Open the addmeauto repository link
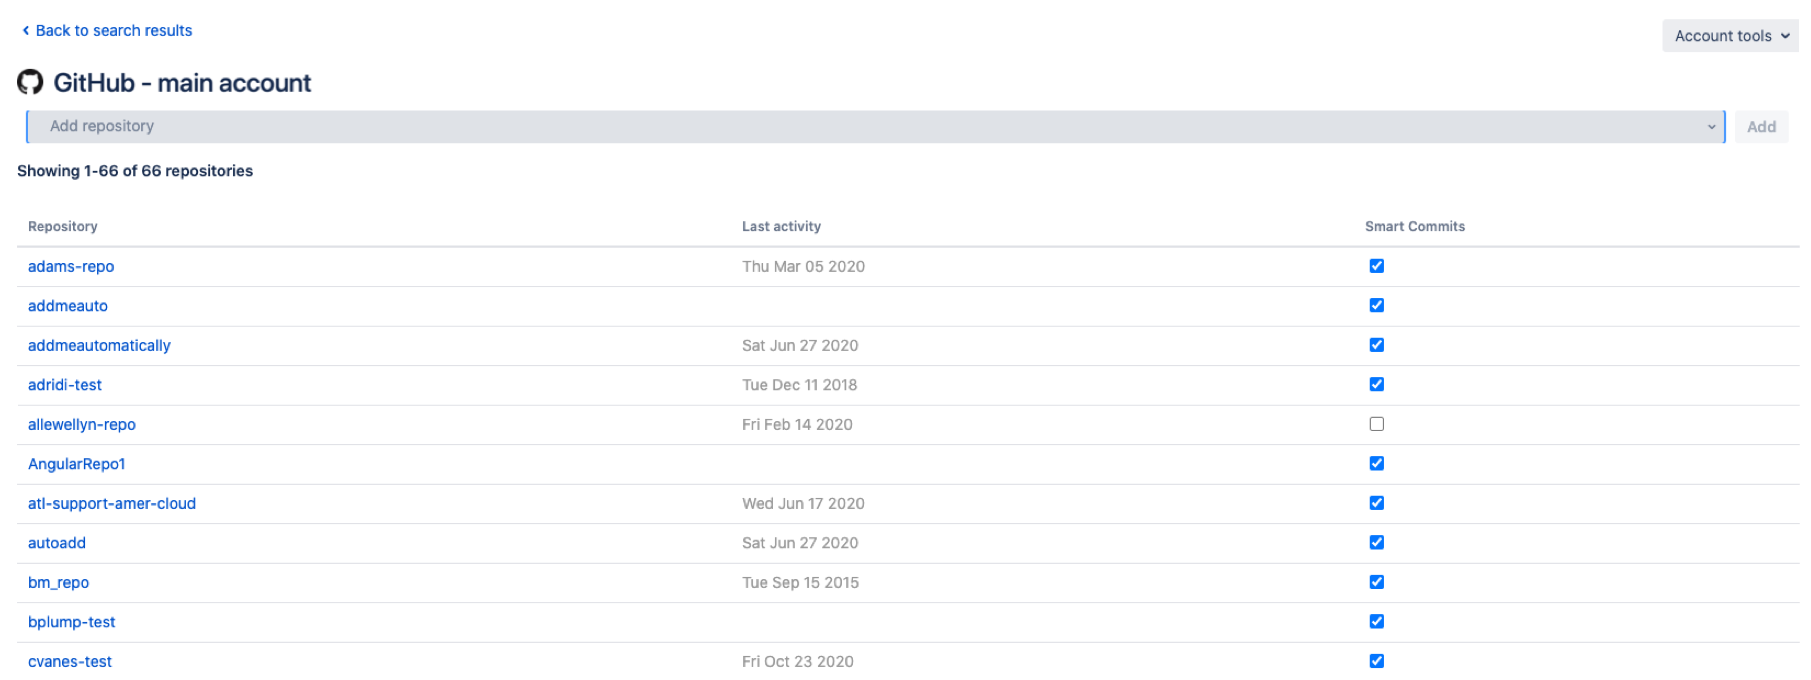 pos(68,306)
